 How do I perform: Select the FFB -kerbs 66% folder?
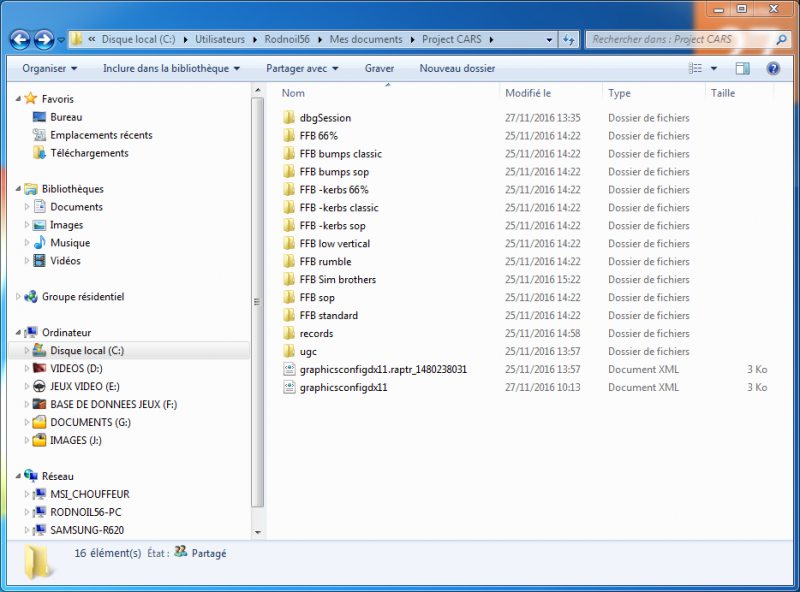[334, 189]
